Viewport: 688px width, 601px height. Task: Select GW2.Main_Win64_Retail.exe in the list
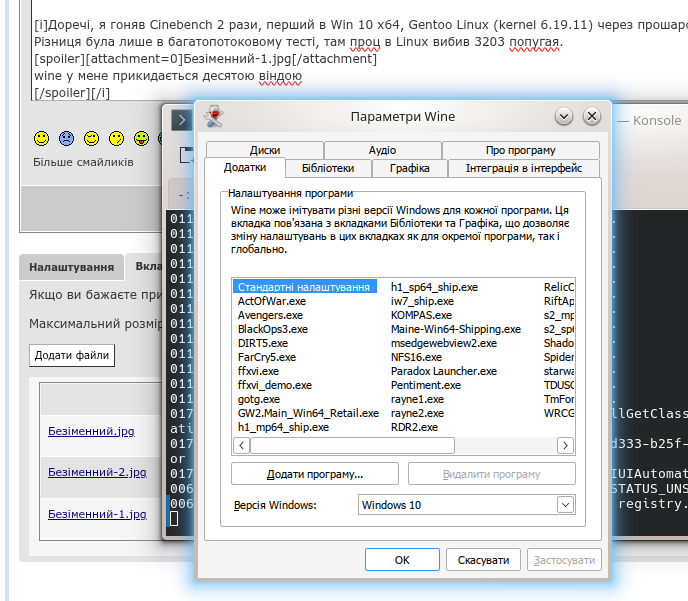308,413
